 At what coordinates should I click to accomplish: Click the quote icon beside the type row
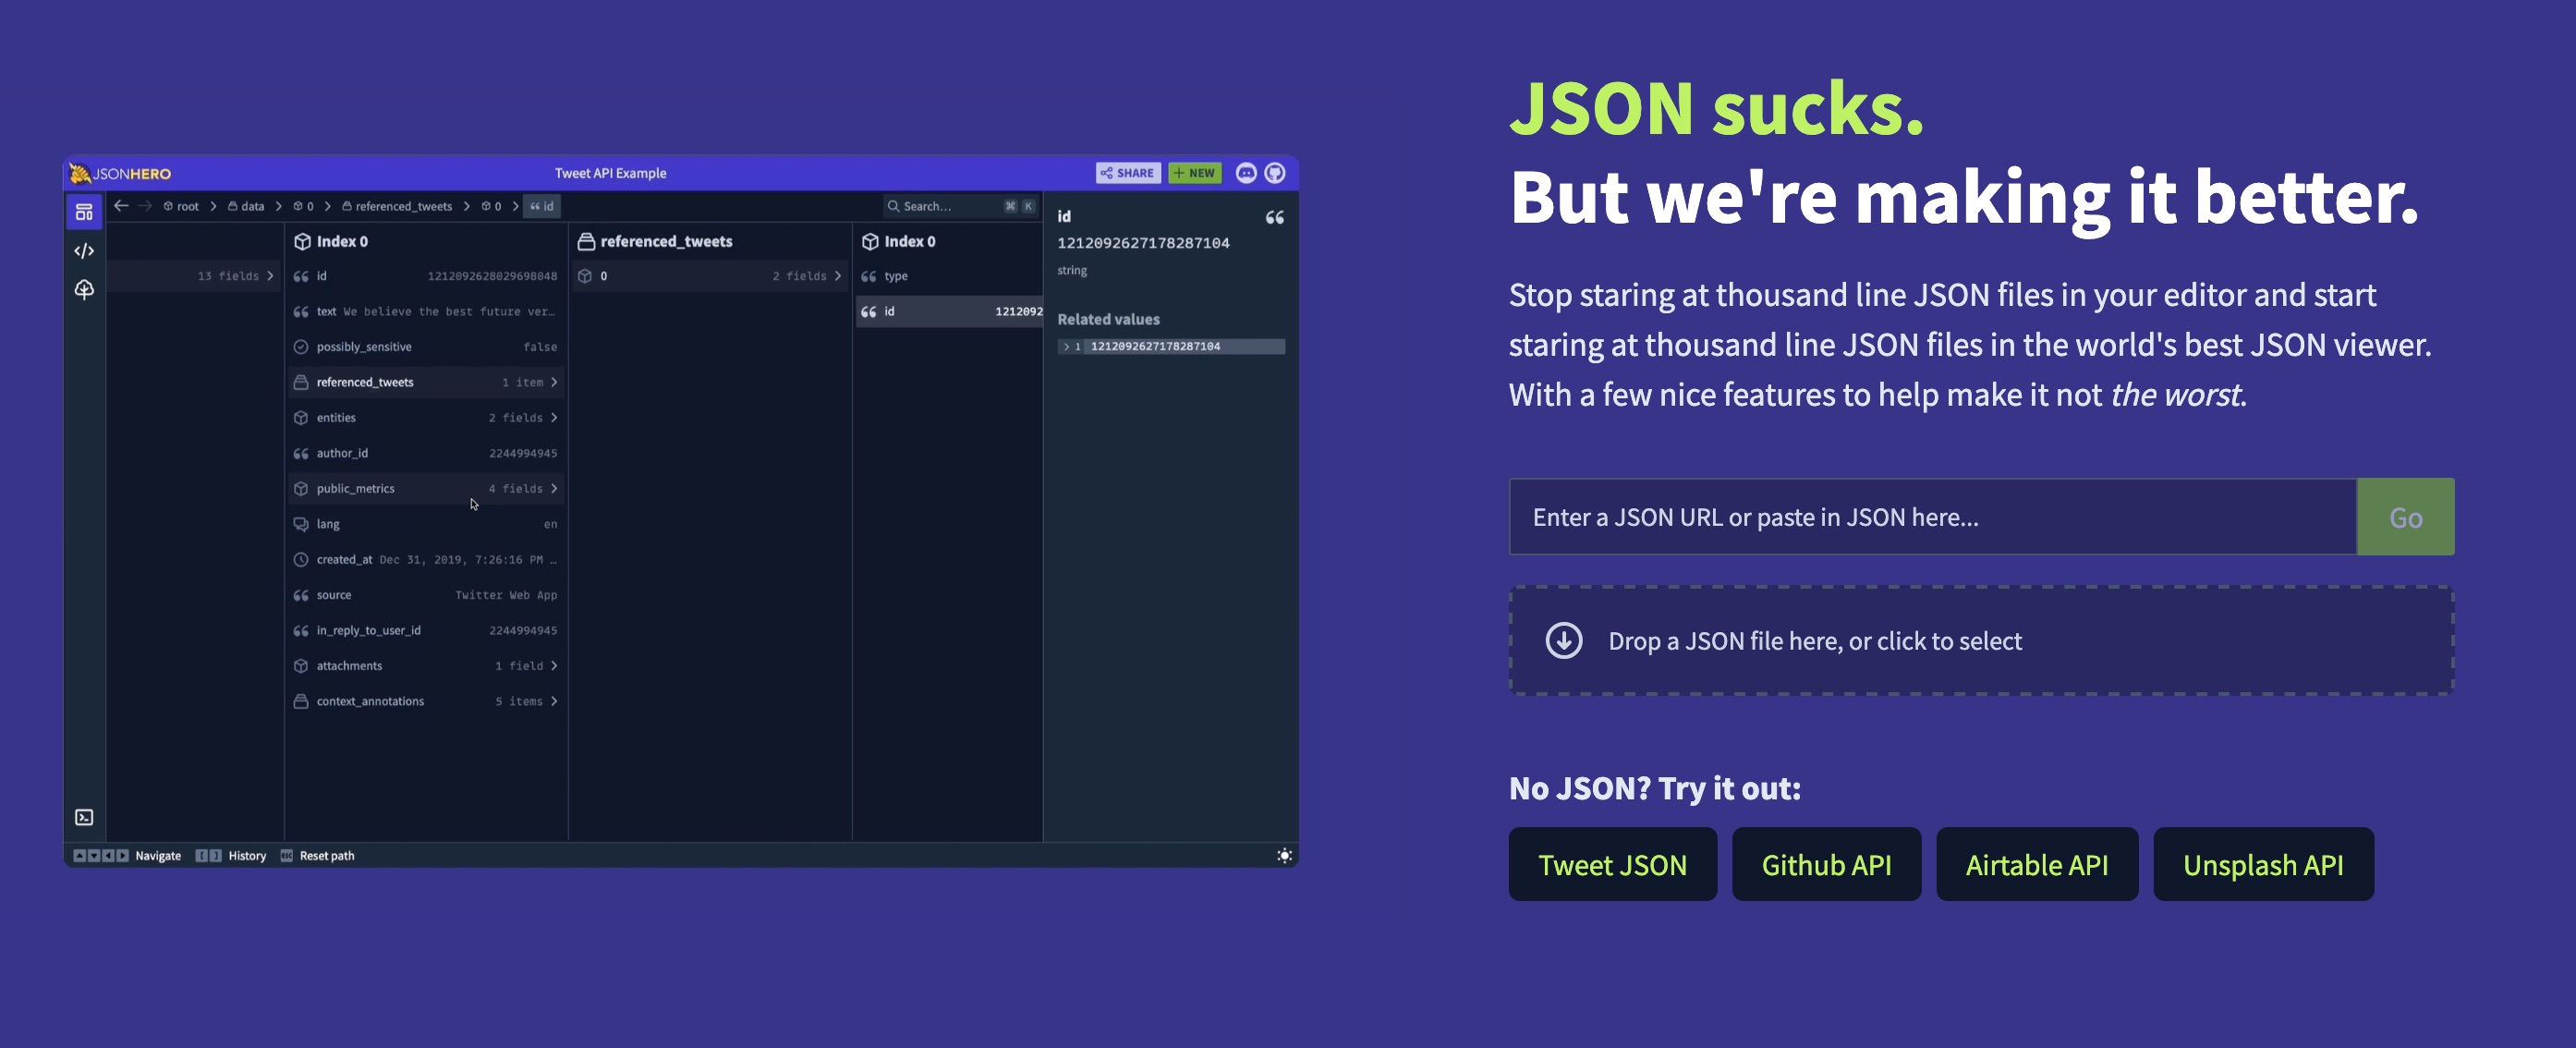pos(868,276)
